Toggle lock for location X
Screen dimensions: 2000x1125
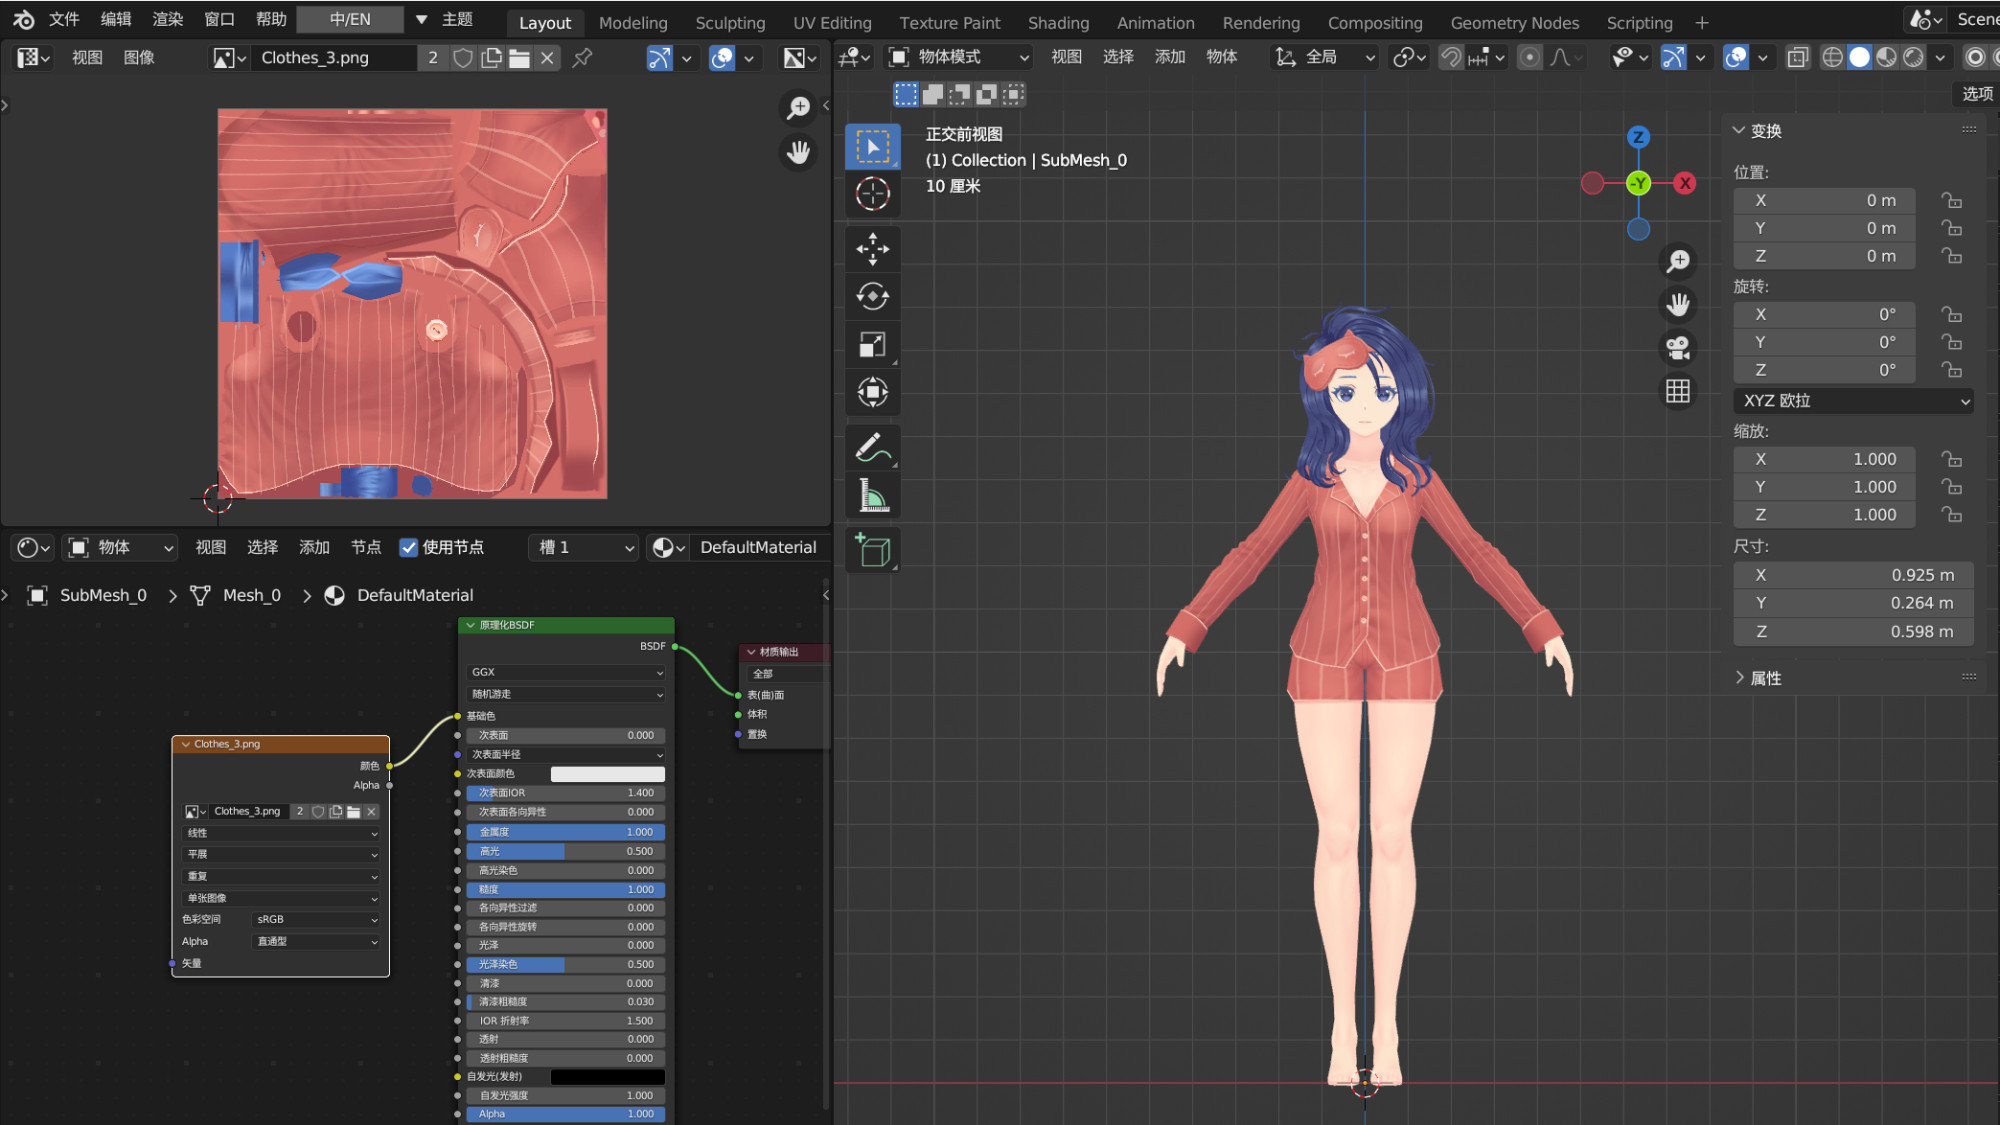(x=1951, y=200)
